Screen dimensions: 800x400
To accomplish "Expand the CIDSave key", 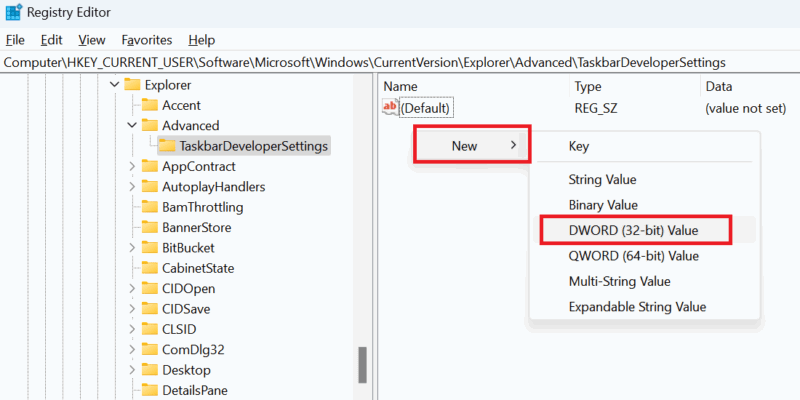I will tap(132, 309).
